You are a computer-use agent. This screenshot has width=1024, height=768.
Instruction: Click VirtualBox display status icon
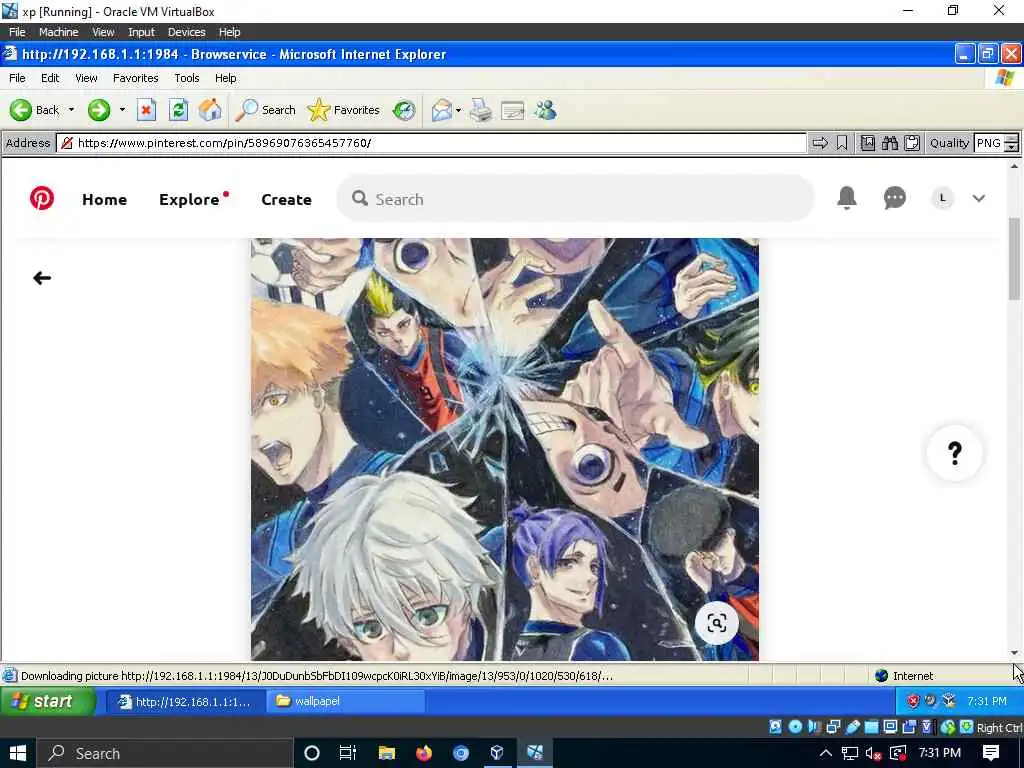tap(890, 727)
